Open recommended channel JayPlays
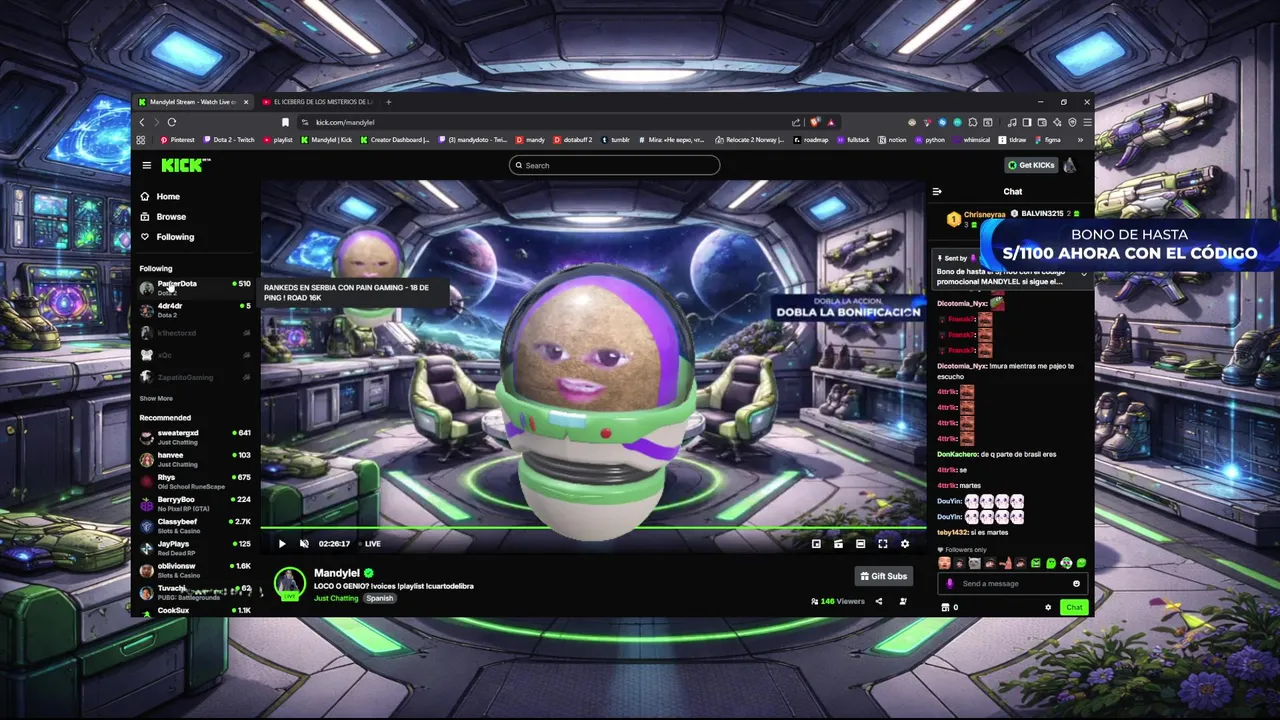 195,548
